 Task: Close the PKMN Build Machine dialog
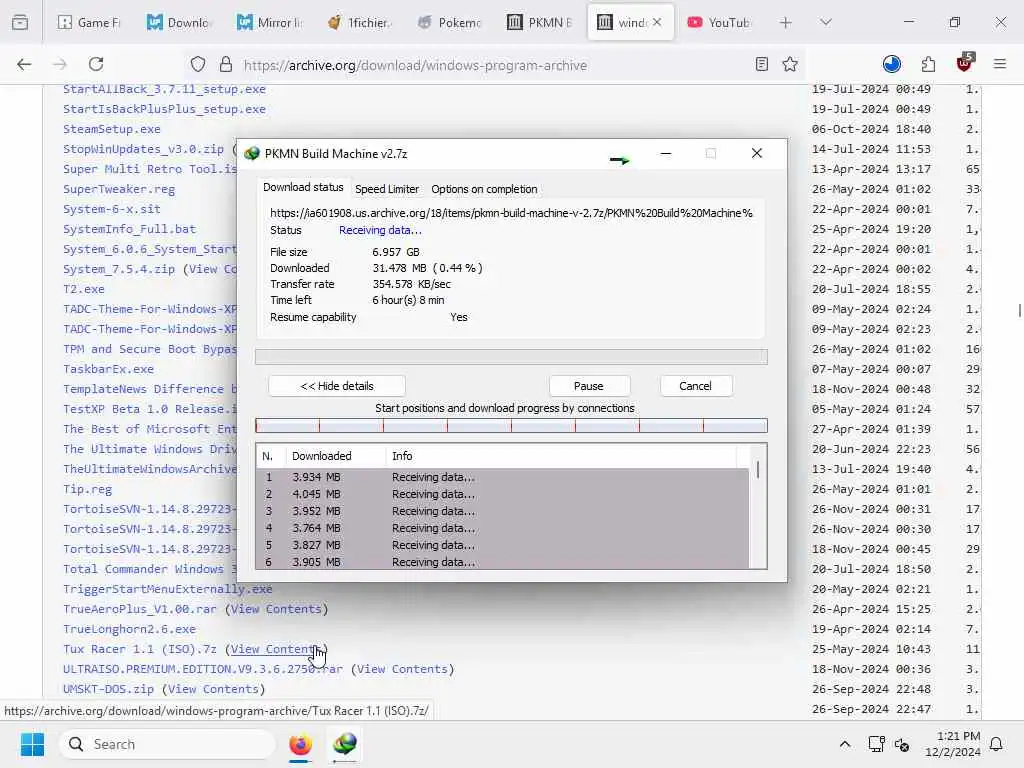[757, 153]
